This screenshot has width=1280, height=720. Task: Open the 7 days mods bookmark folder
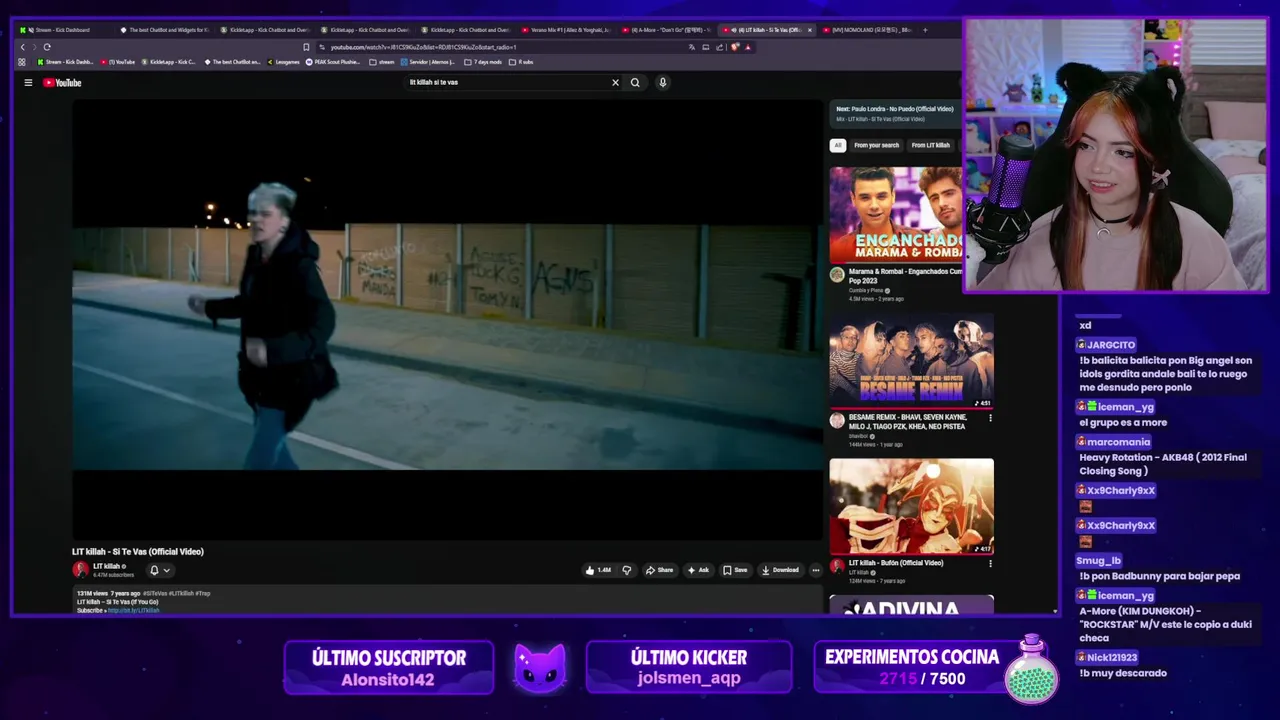click(x=483, y=62)
